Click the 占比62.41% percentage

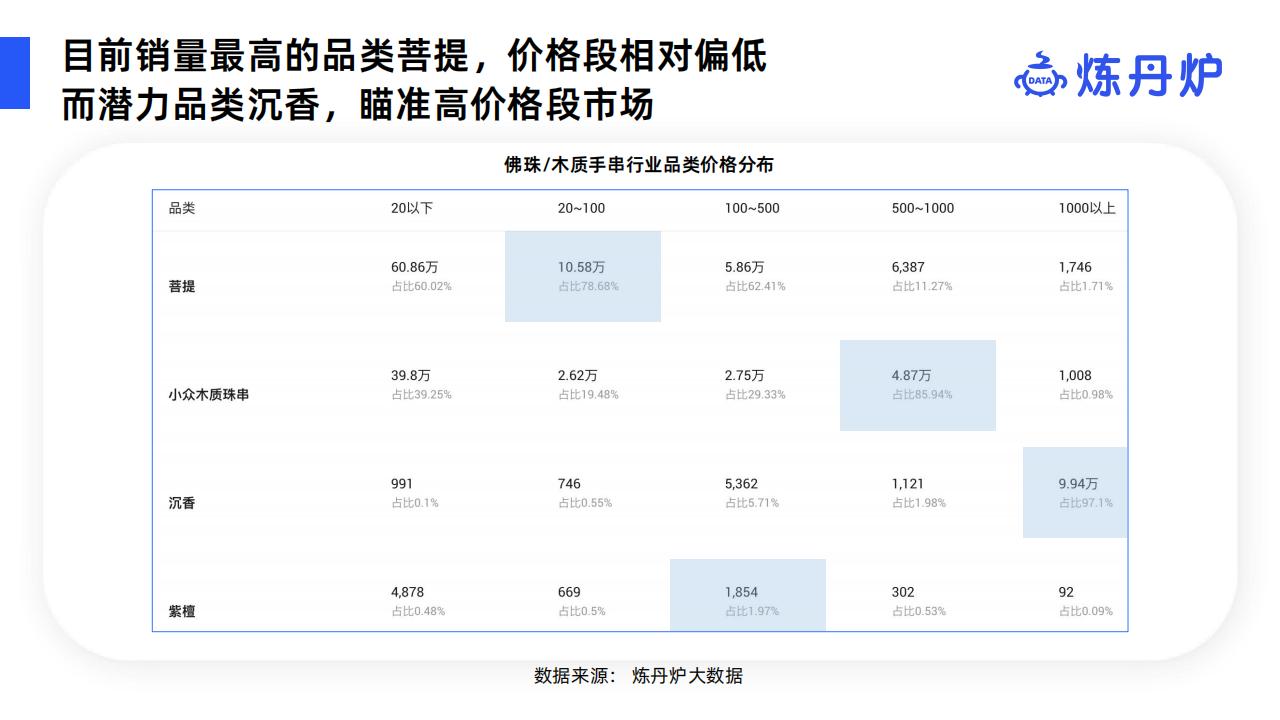pyautogui.click(x=755, y=286)
